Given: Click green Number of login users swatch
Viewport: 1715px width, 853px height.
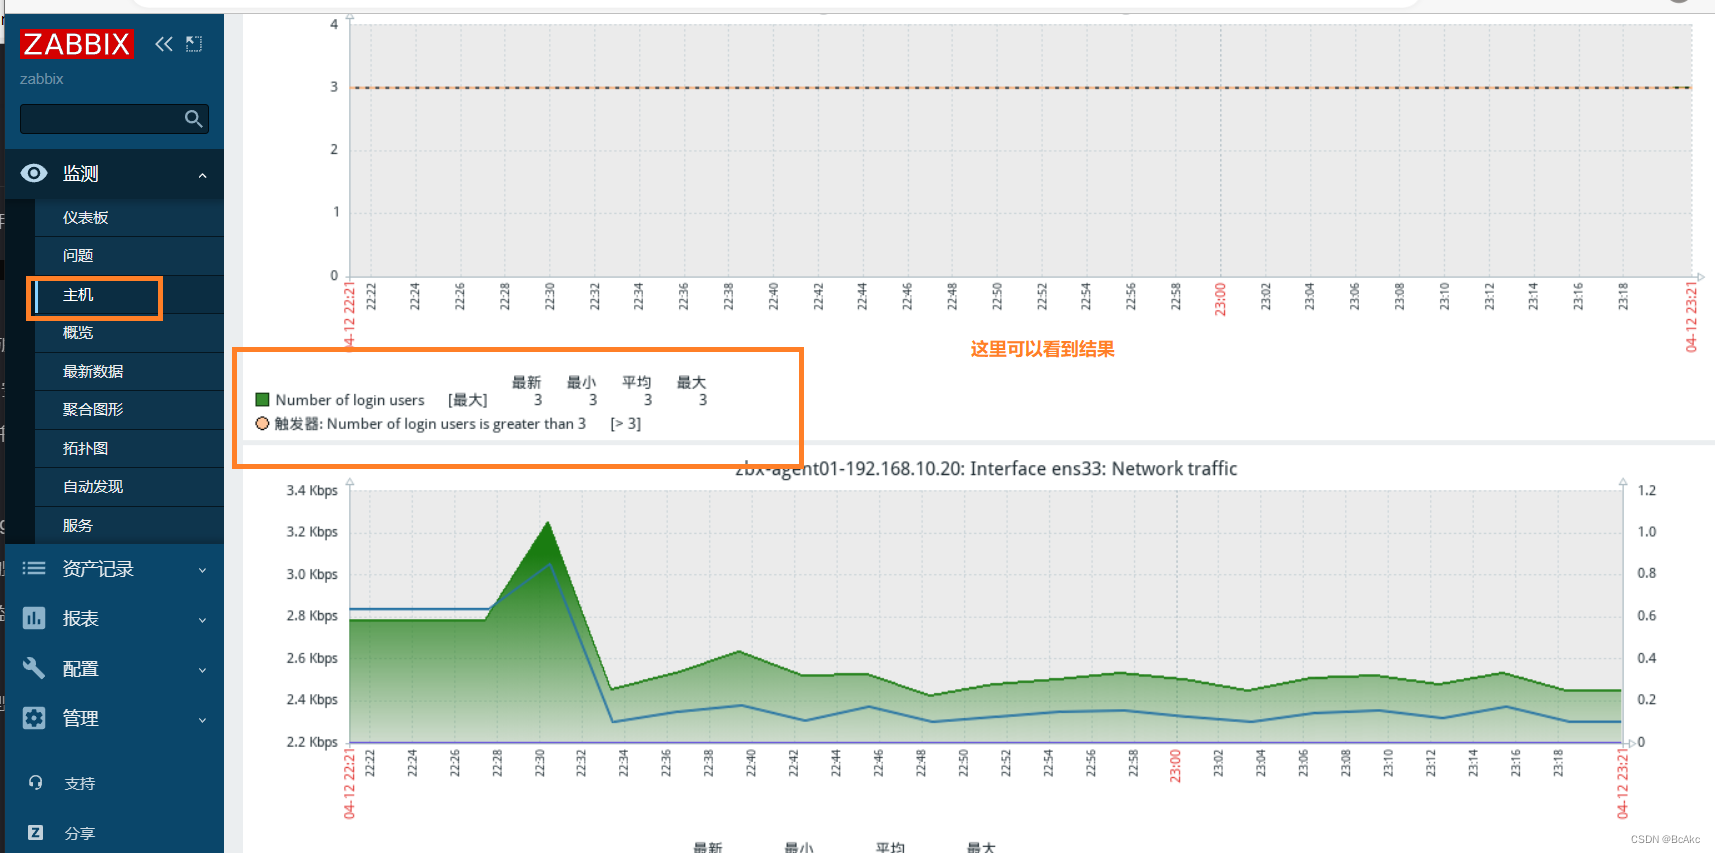Looking at the screenshot, I should click(263, 400).
